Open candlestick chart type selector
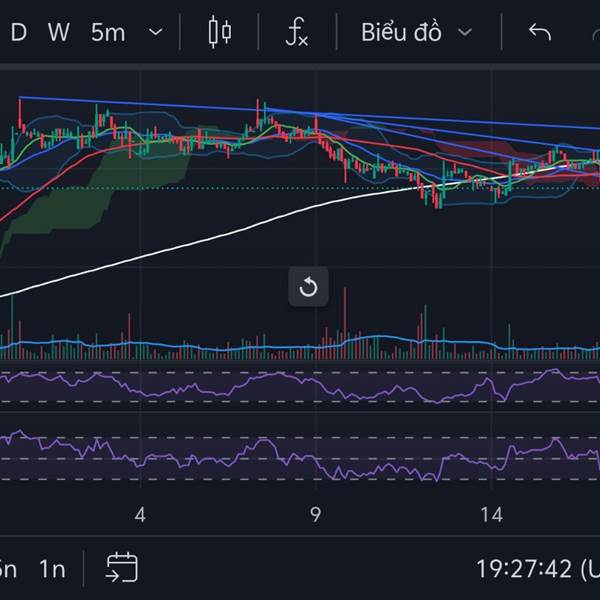This screenshot has height=600, width=600. pos(220,32)
